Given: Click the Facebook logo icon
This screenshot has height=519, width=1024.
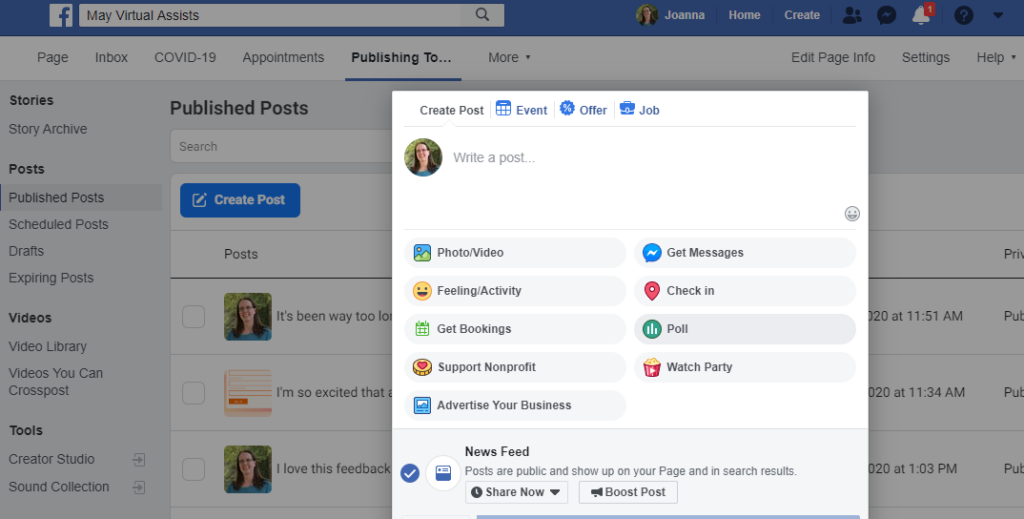Looking at the screenshot, I should pyautogui.click(x=61, y=15).
